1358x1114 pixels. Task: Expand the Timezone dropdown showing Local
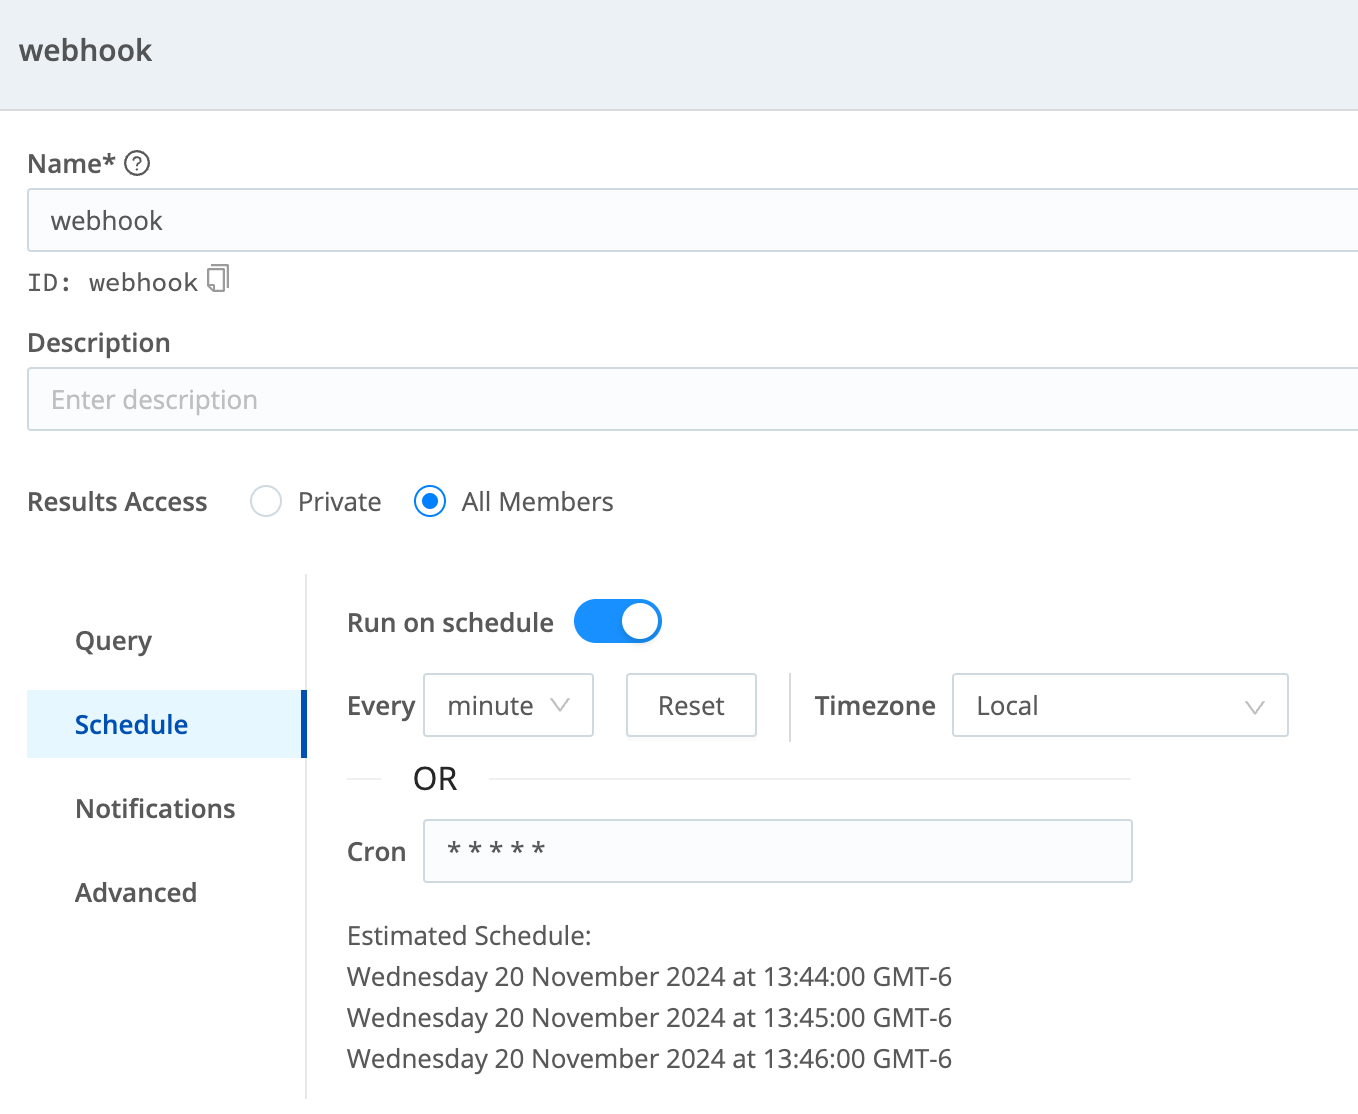point(1119,705)
